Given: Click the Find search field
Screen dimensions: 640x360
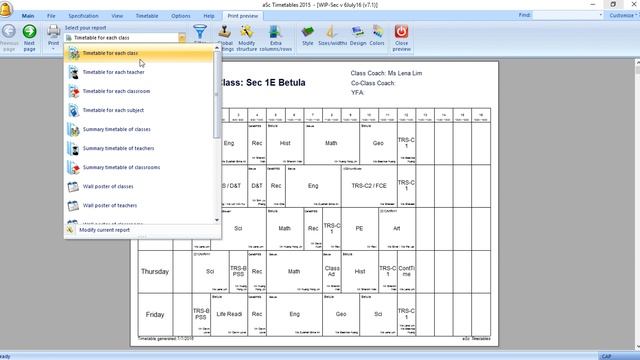Looking at the screenshot, I should pyautogui.click(x=567, y=15).
